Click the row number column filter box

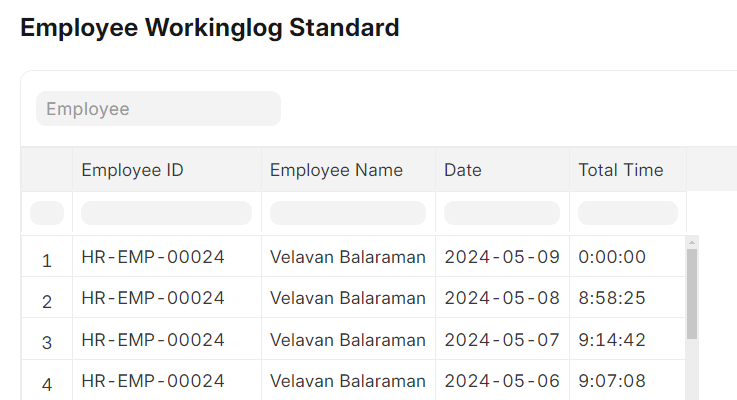pyautogui.click(x=47, y=213)
